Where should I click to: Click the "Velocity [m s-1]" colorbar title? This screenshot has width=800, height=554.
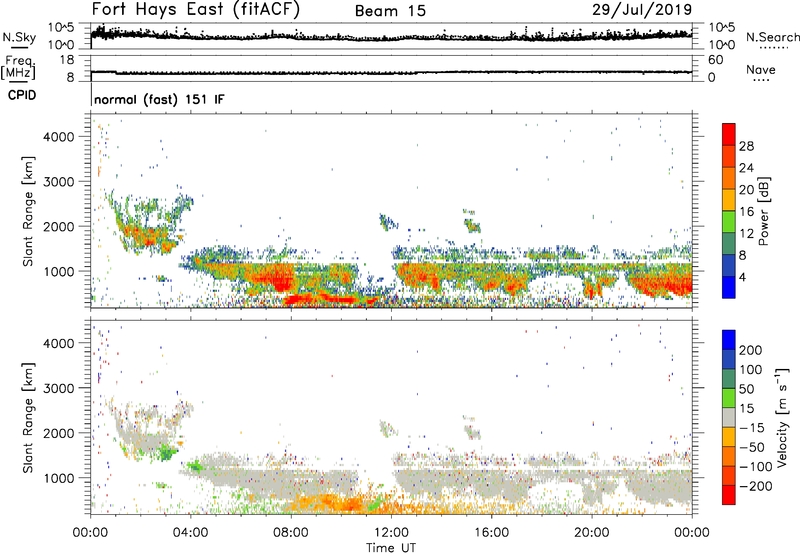point(783,417)
